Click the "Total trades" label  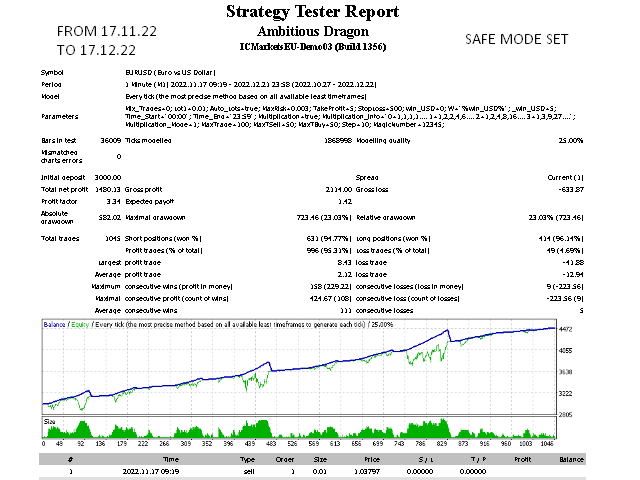(x=60, y=238)
